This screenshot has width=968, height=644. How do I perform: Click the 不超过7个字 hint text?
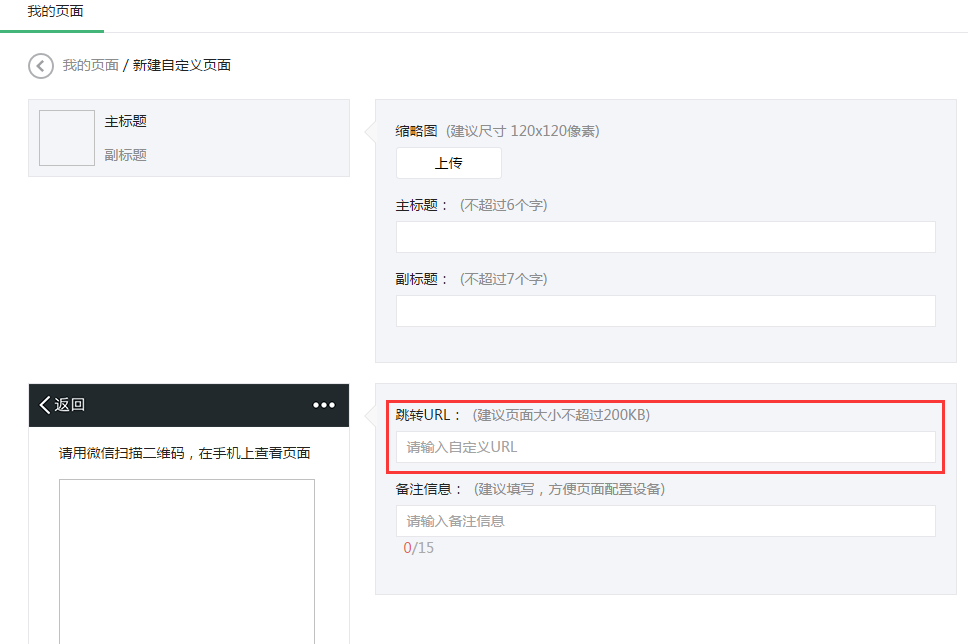point(503,279)
